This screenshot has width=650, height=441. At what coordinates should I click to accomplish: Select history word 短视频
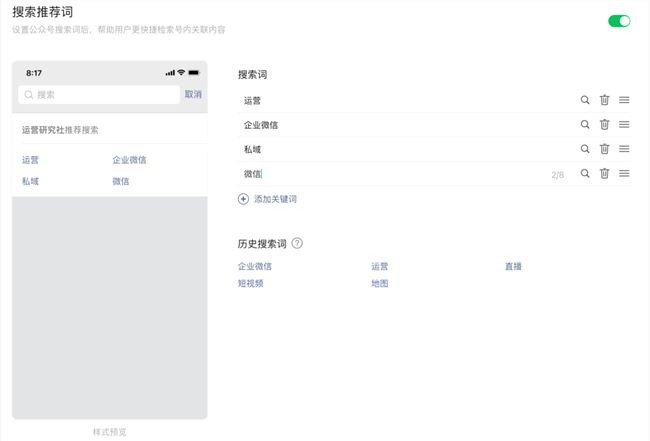[x=250, y=283]
